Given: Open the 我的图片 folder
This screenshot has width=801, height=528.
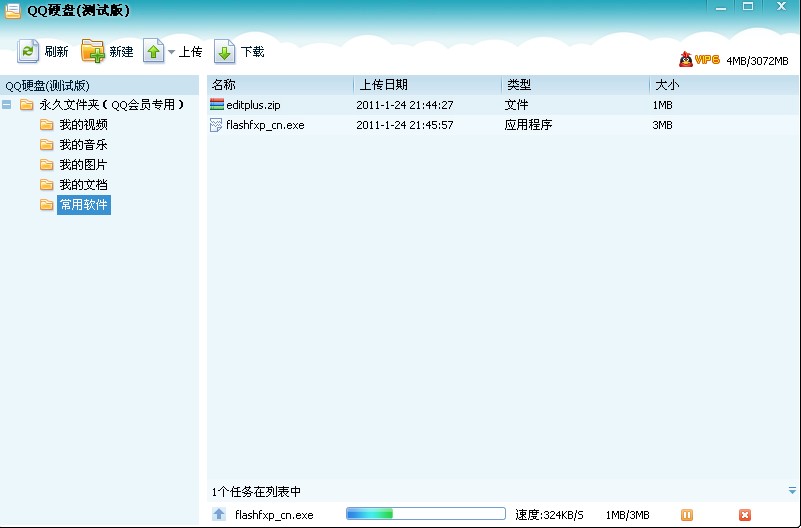Looking at the screenshot, I should [83, 164].
